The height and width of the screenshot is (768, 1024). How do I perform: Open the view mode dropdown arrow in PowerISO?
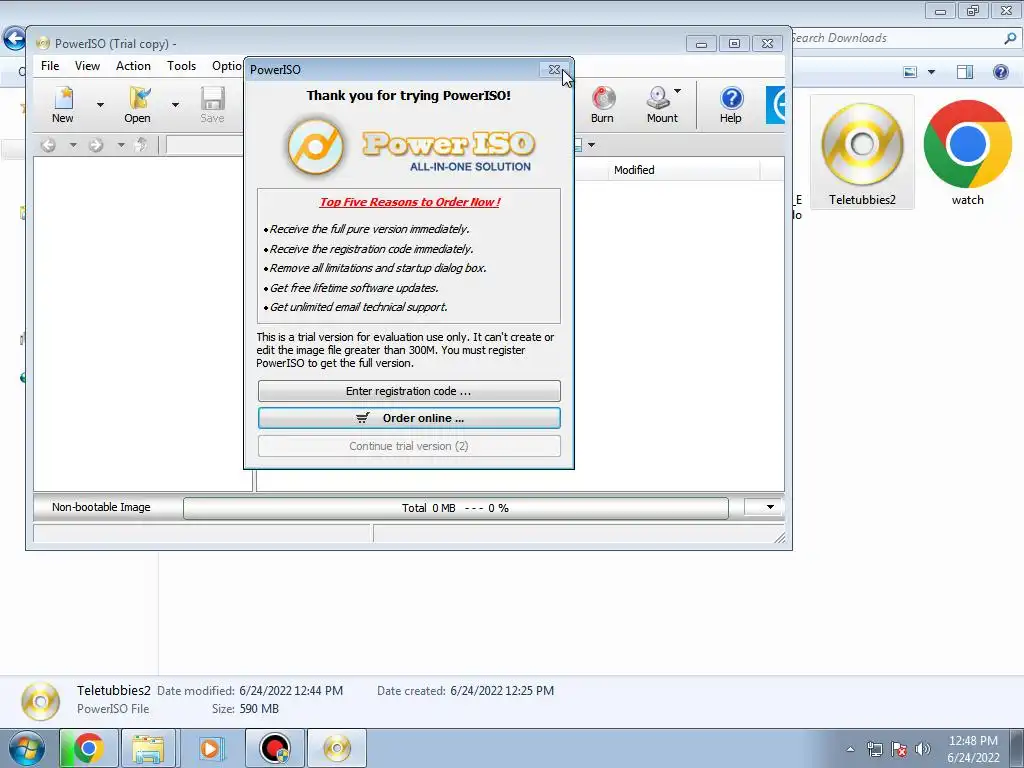point(591,145)
